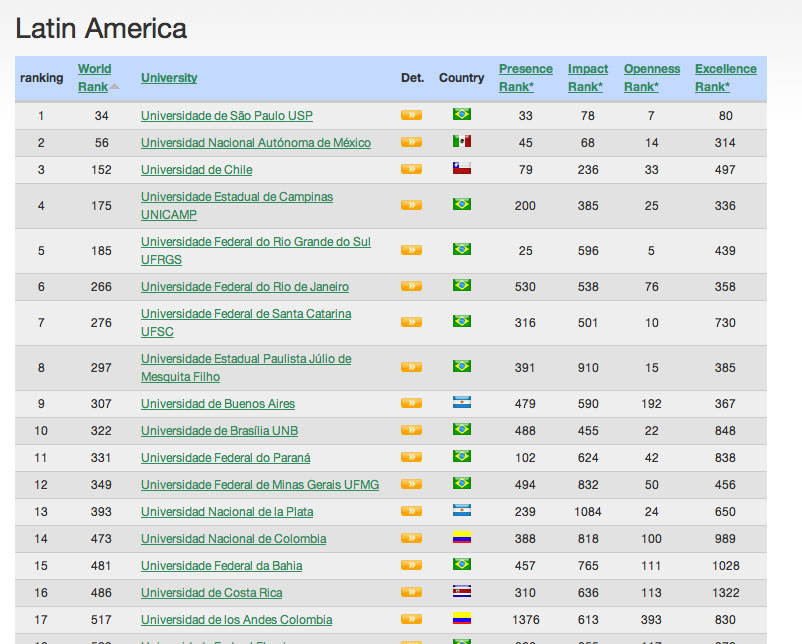Image resolution: width=802 pixels, height=644 pixels.
Task: Sort table by University header
Action: pyautogui.click(x=169, y=78)
